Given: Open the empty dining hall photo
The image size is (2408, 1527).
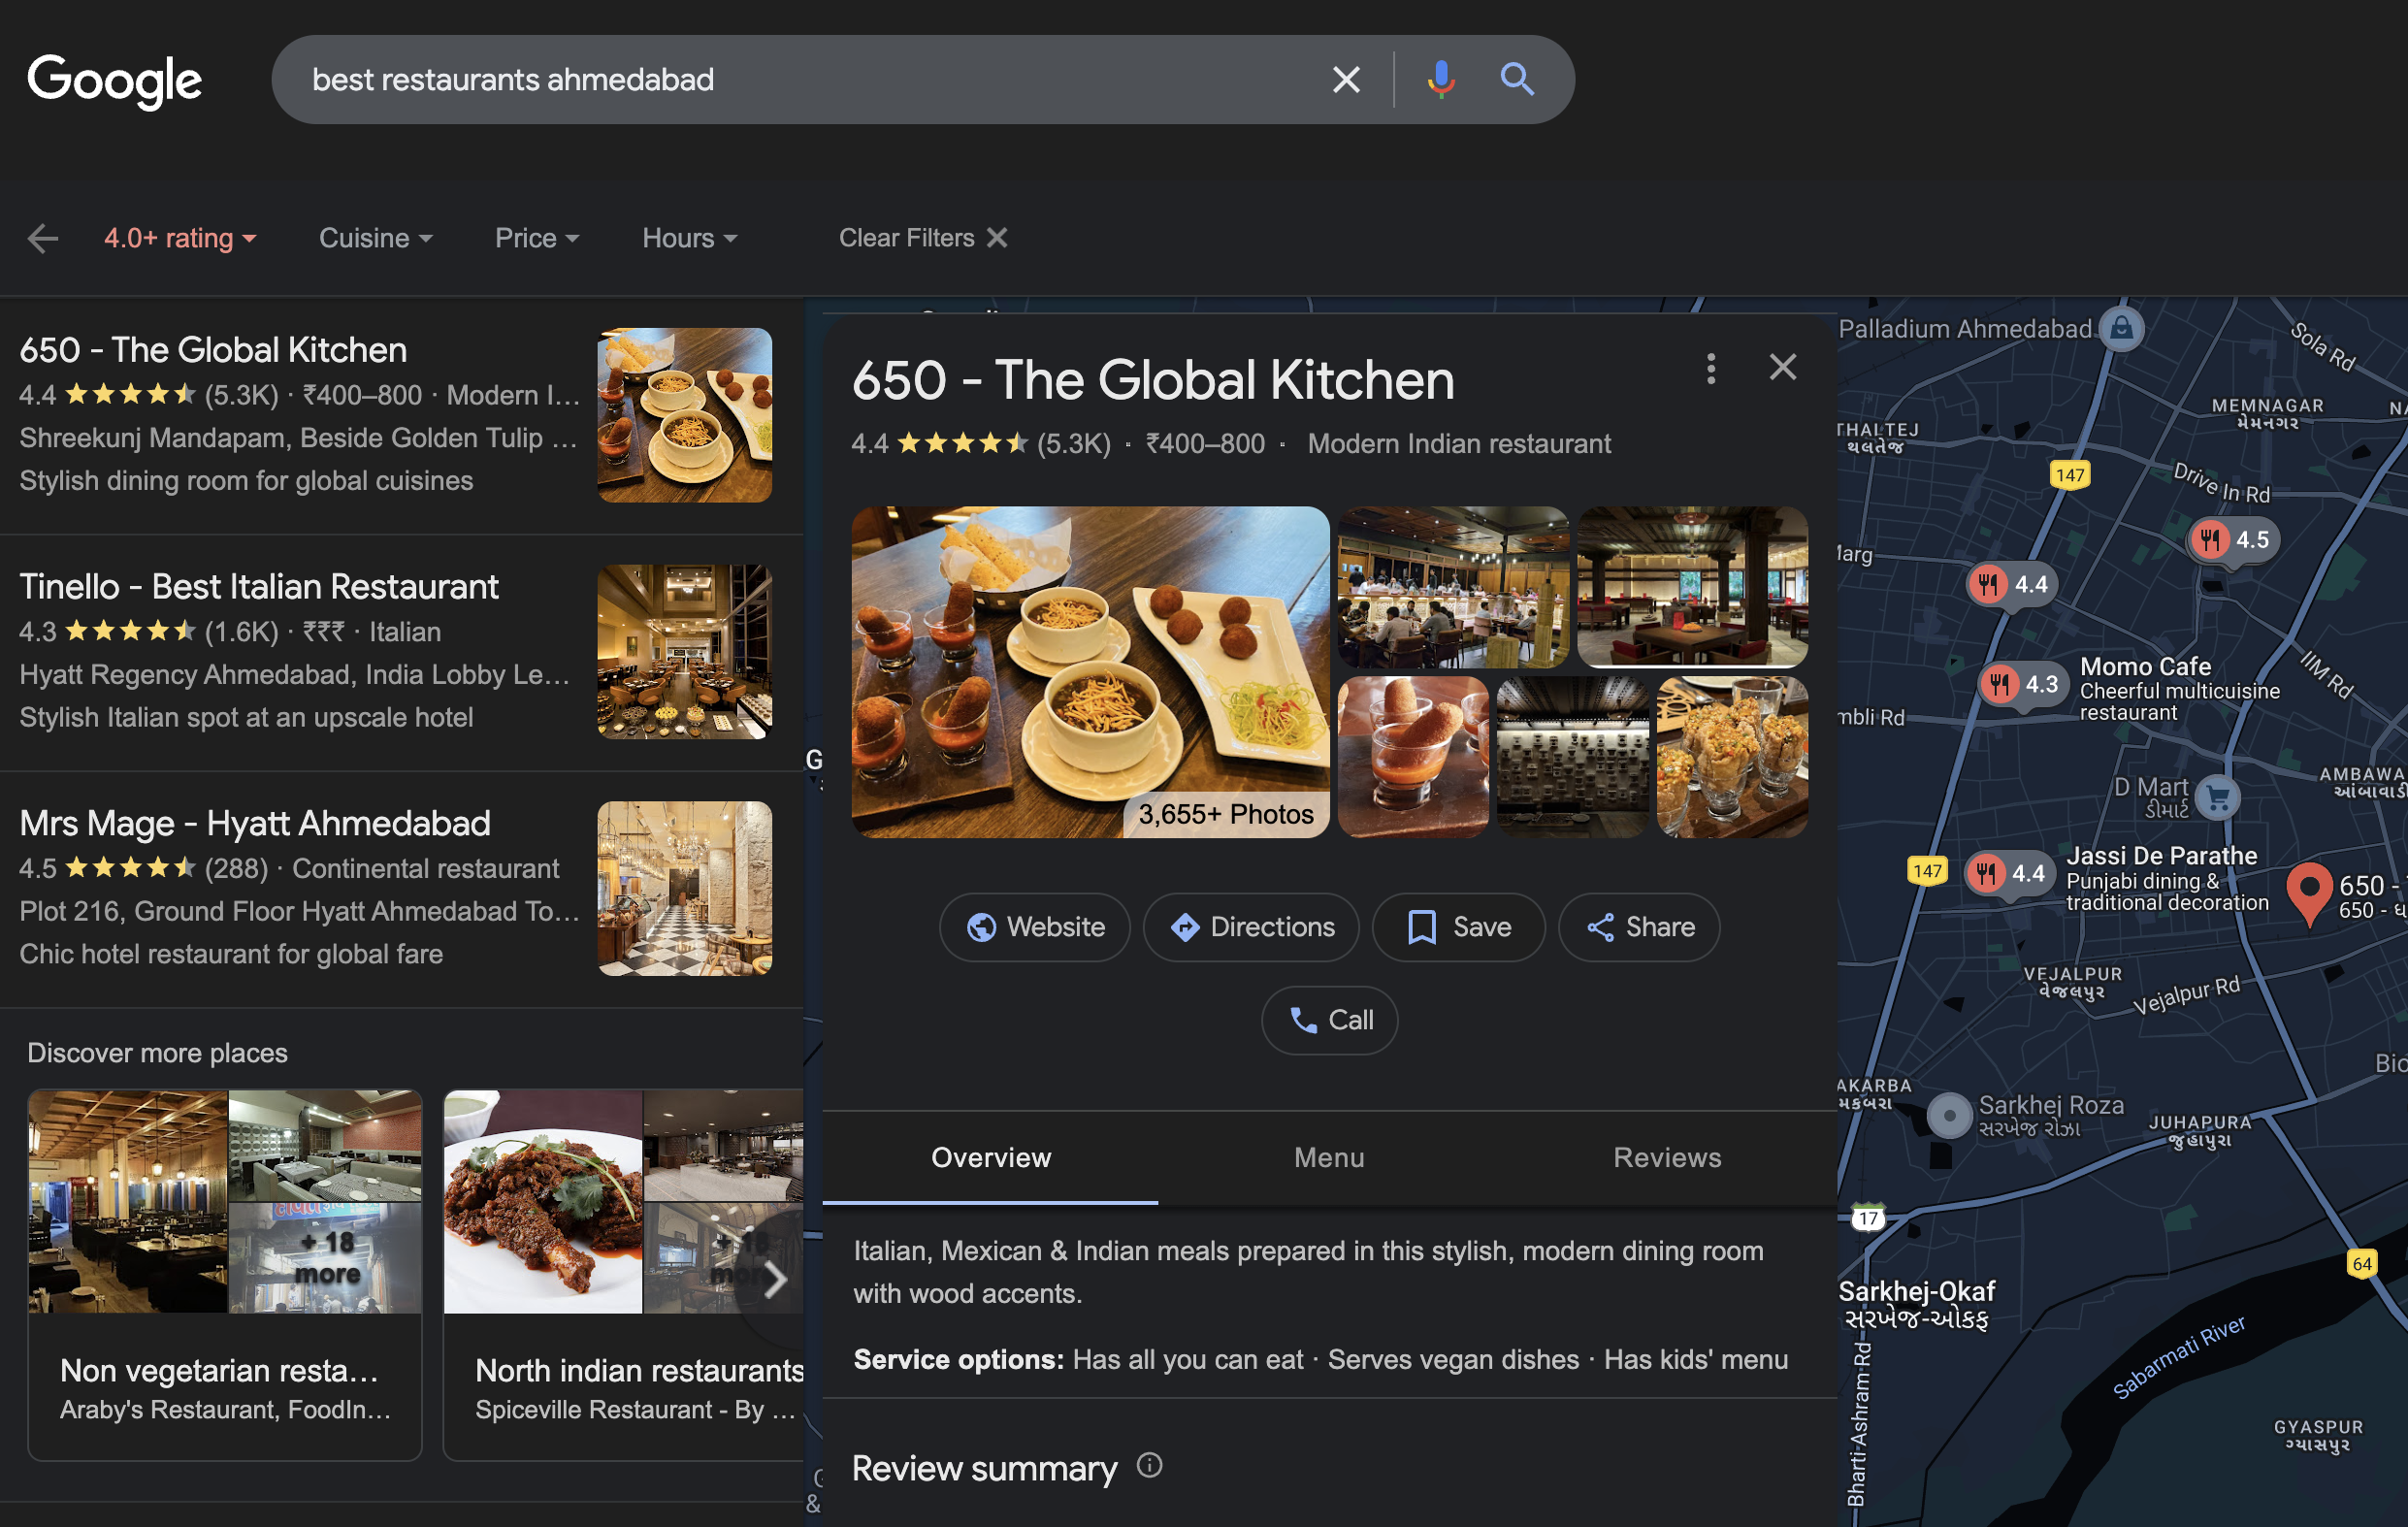Looking at the screenshot, I should [1692, 587].
